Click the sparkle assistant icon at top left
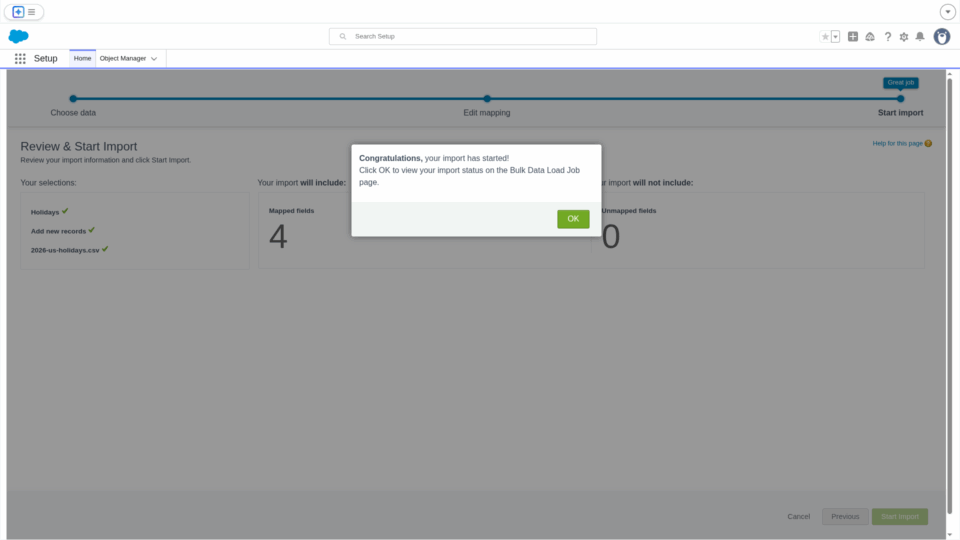This screenshot has height=540, width=960. (18, 12)
